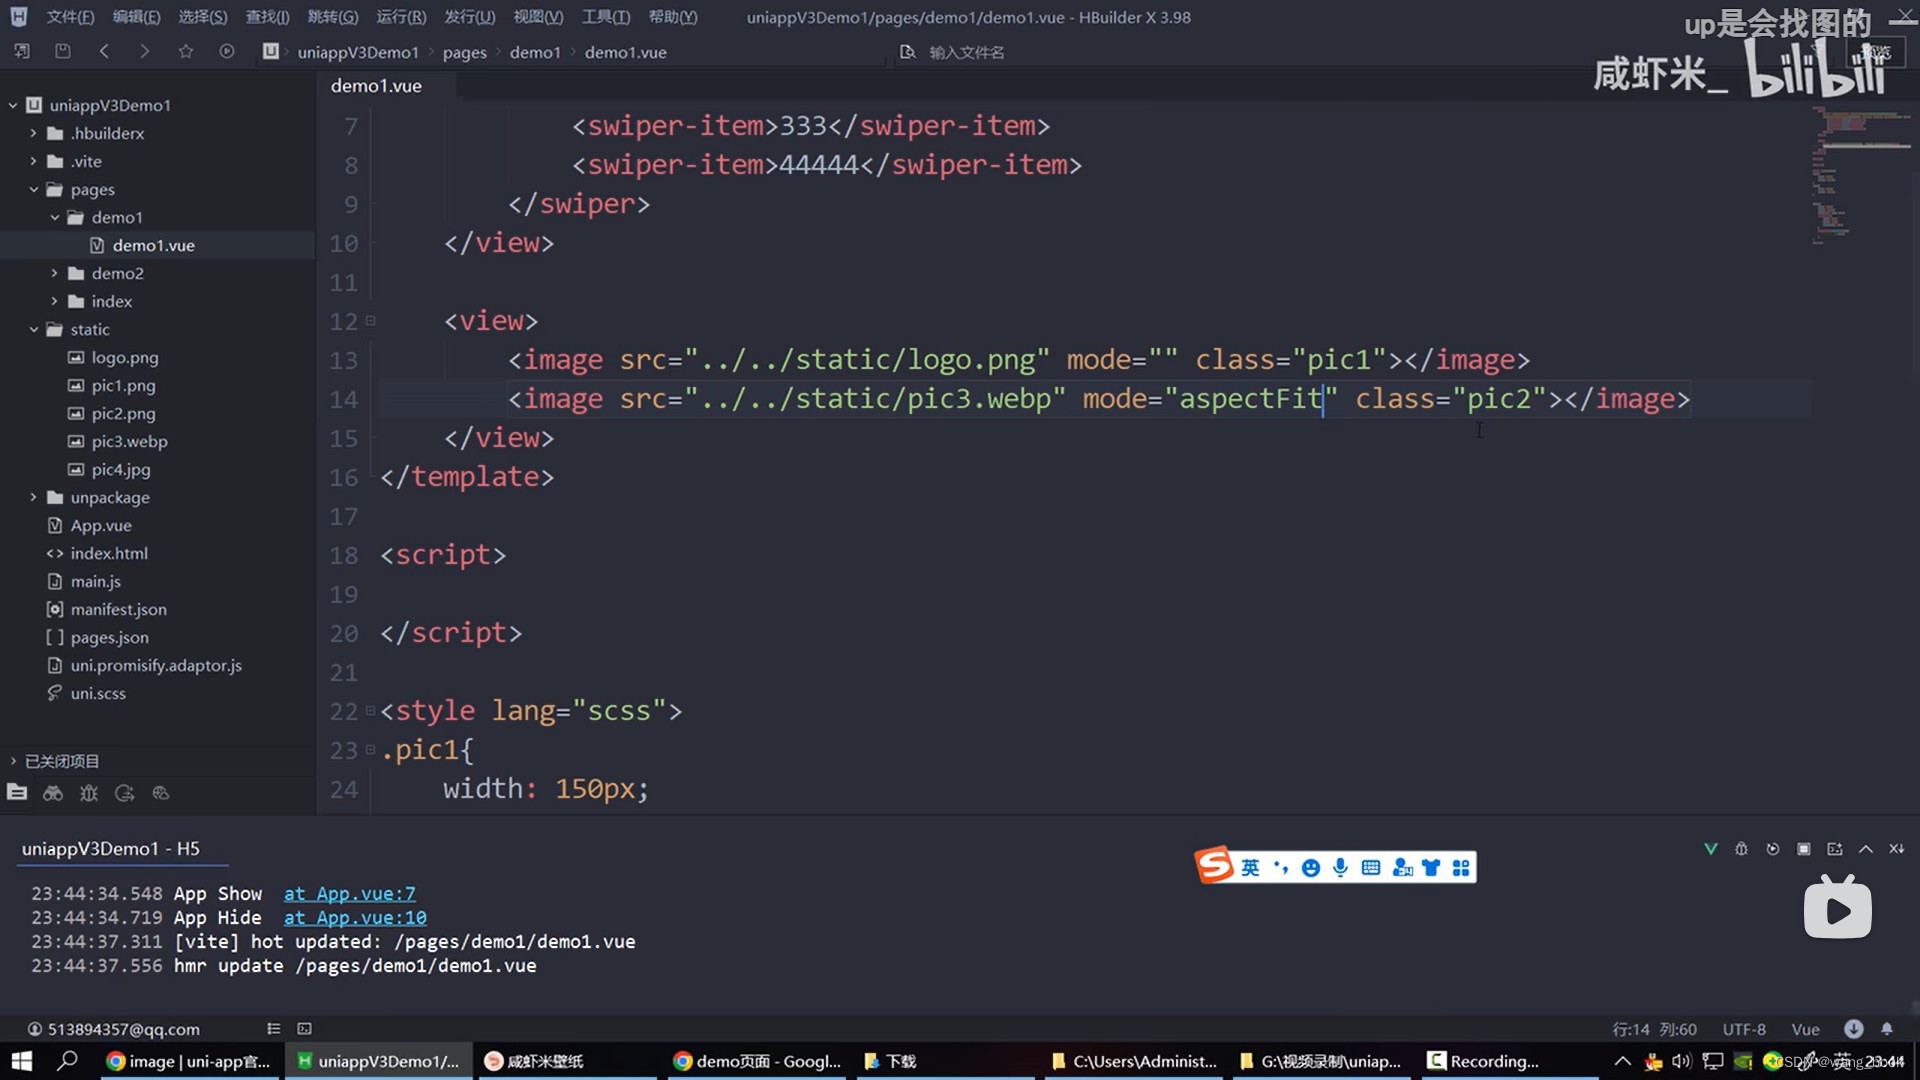Click the run play circle icon
This screenshot has height=1080, width=1920.
pos(227,51)
